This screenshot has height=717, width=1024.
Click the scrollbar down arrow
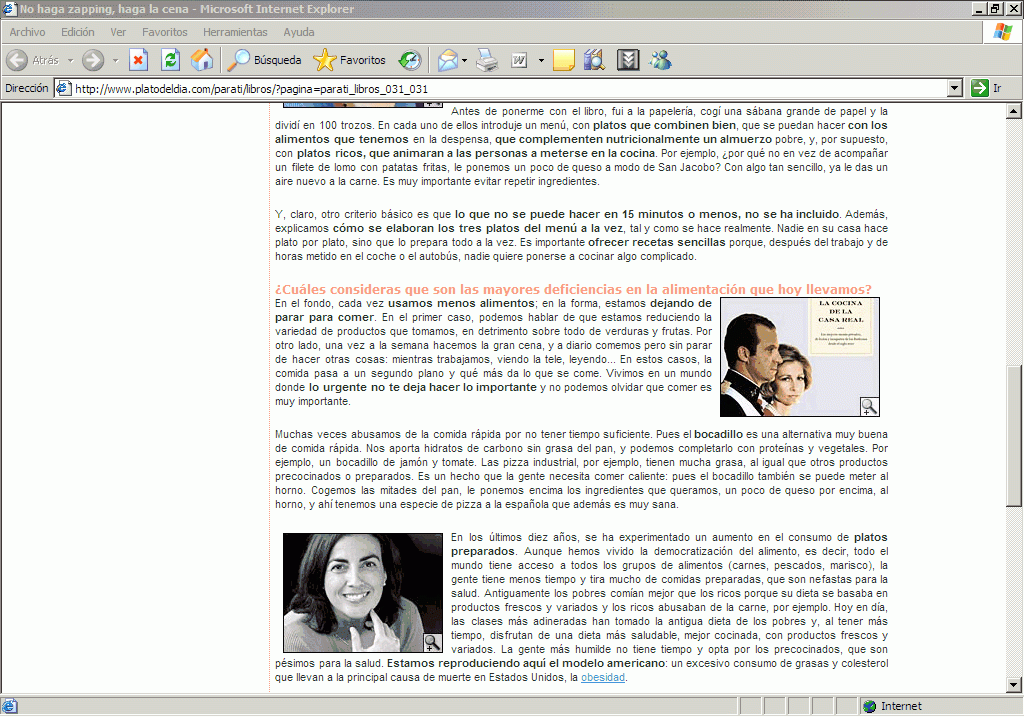pyautogui.click(x=1013, y=685)
